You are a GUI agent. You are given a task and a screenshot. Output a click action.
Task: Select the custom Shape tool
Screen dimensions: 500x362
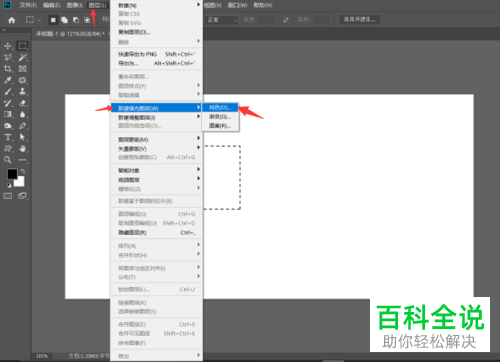click(8, 148)
